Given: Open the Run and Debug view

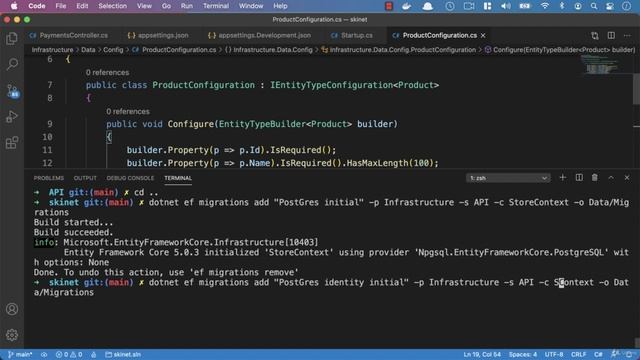Looking at the screenshot, I should (12, 117).
